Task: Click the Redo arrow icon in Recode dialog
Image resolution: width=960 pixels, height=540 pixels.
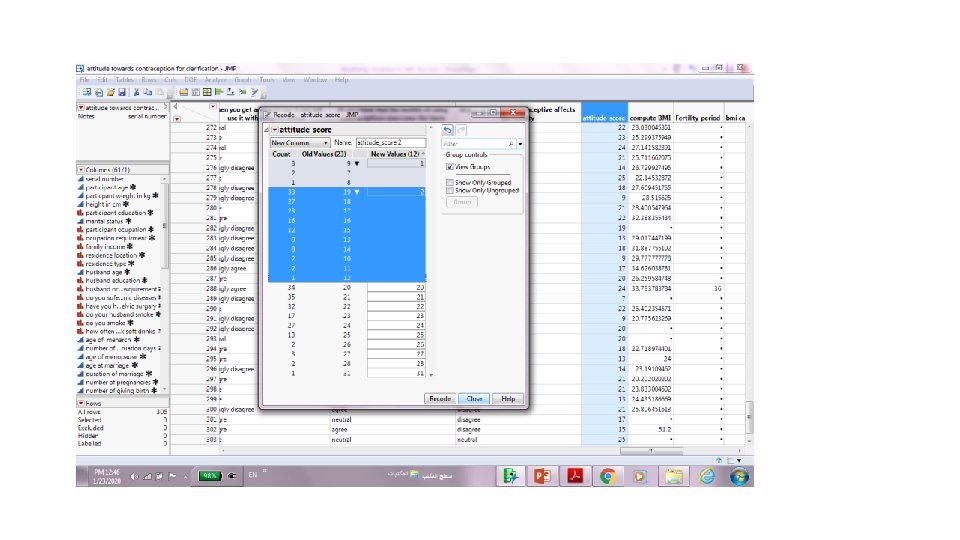Action: pos(462,130)
